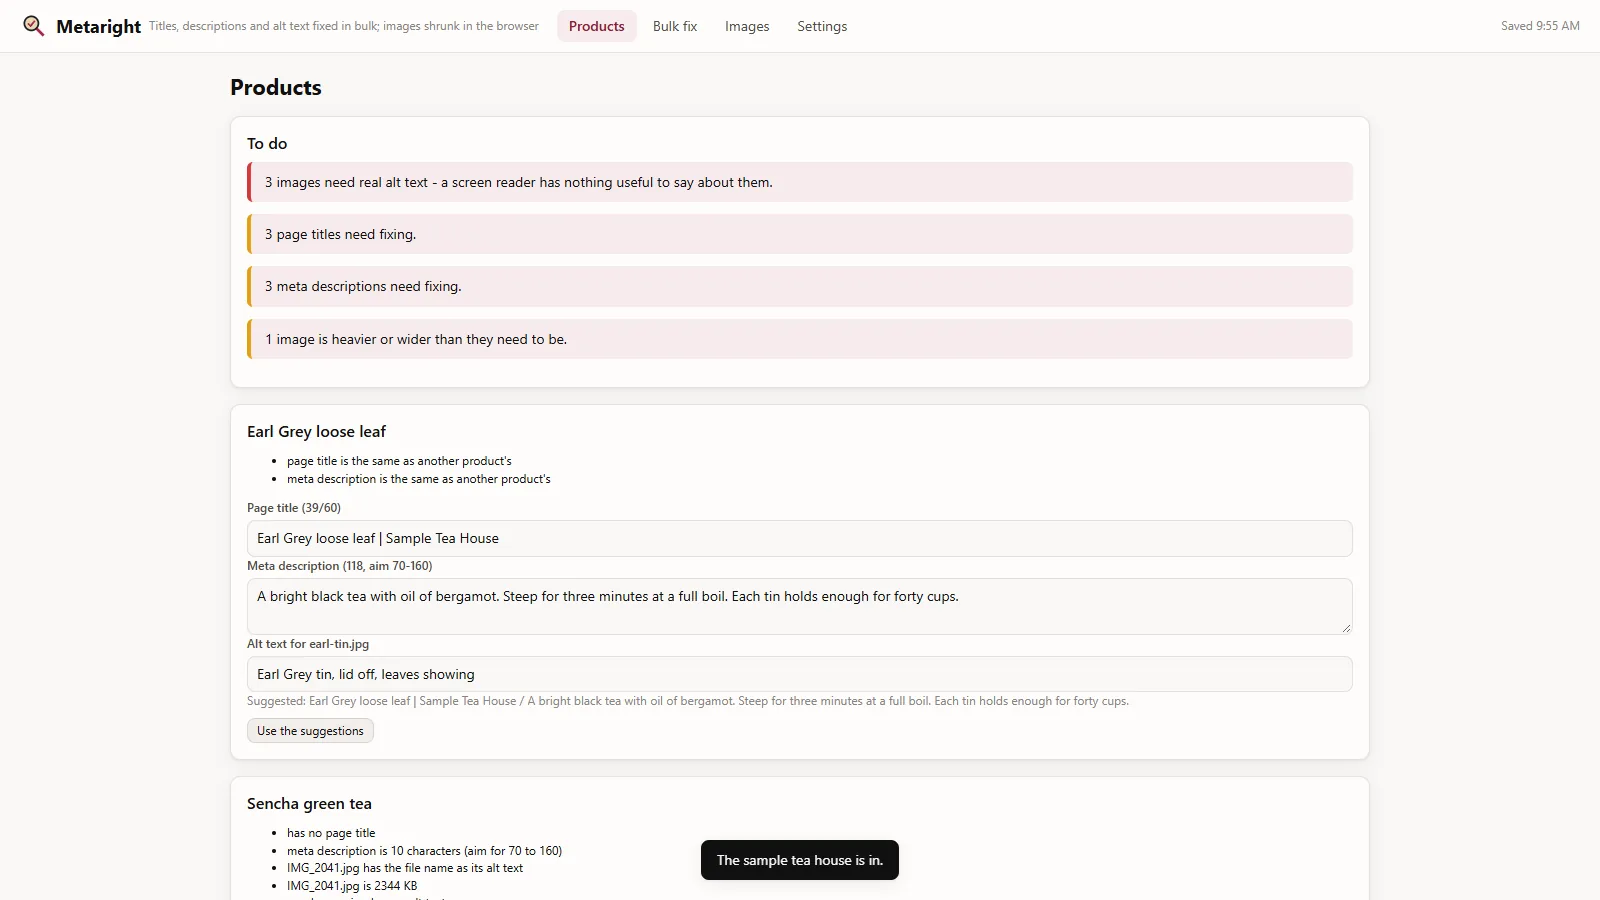Click 'The sample tea house is in.' toast
Screen dimensions: 1600x900
point(800,860)
